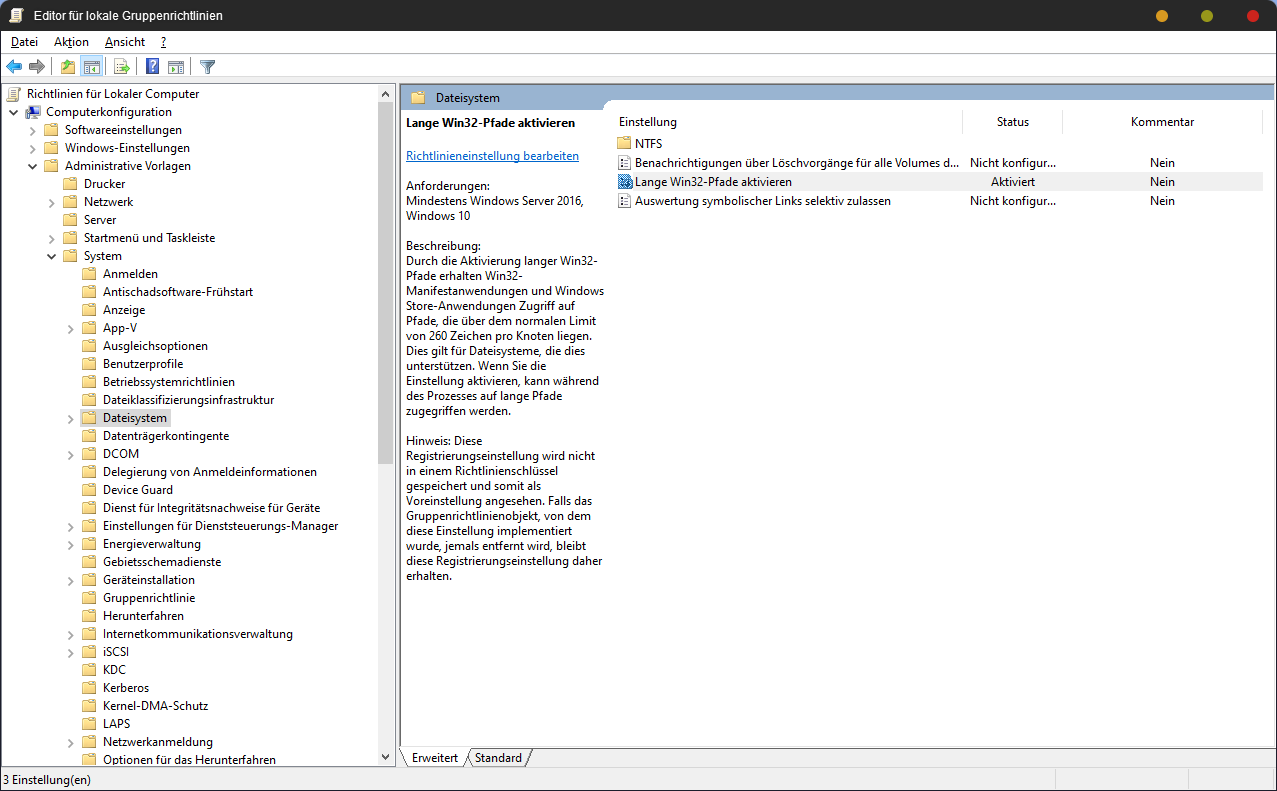Select the Lange Win32-Pfade aktivieren setting
The width and height of the screenshot is (1277, 791).
[713, 182]
